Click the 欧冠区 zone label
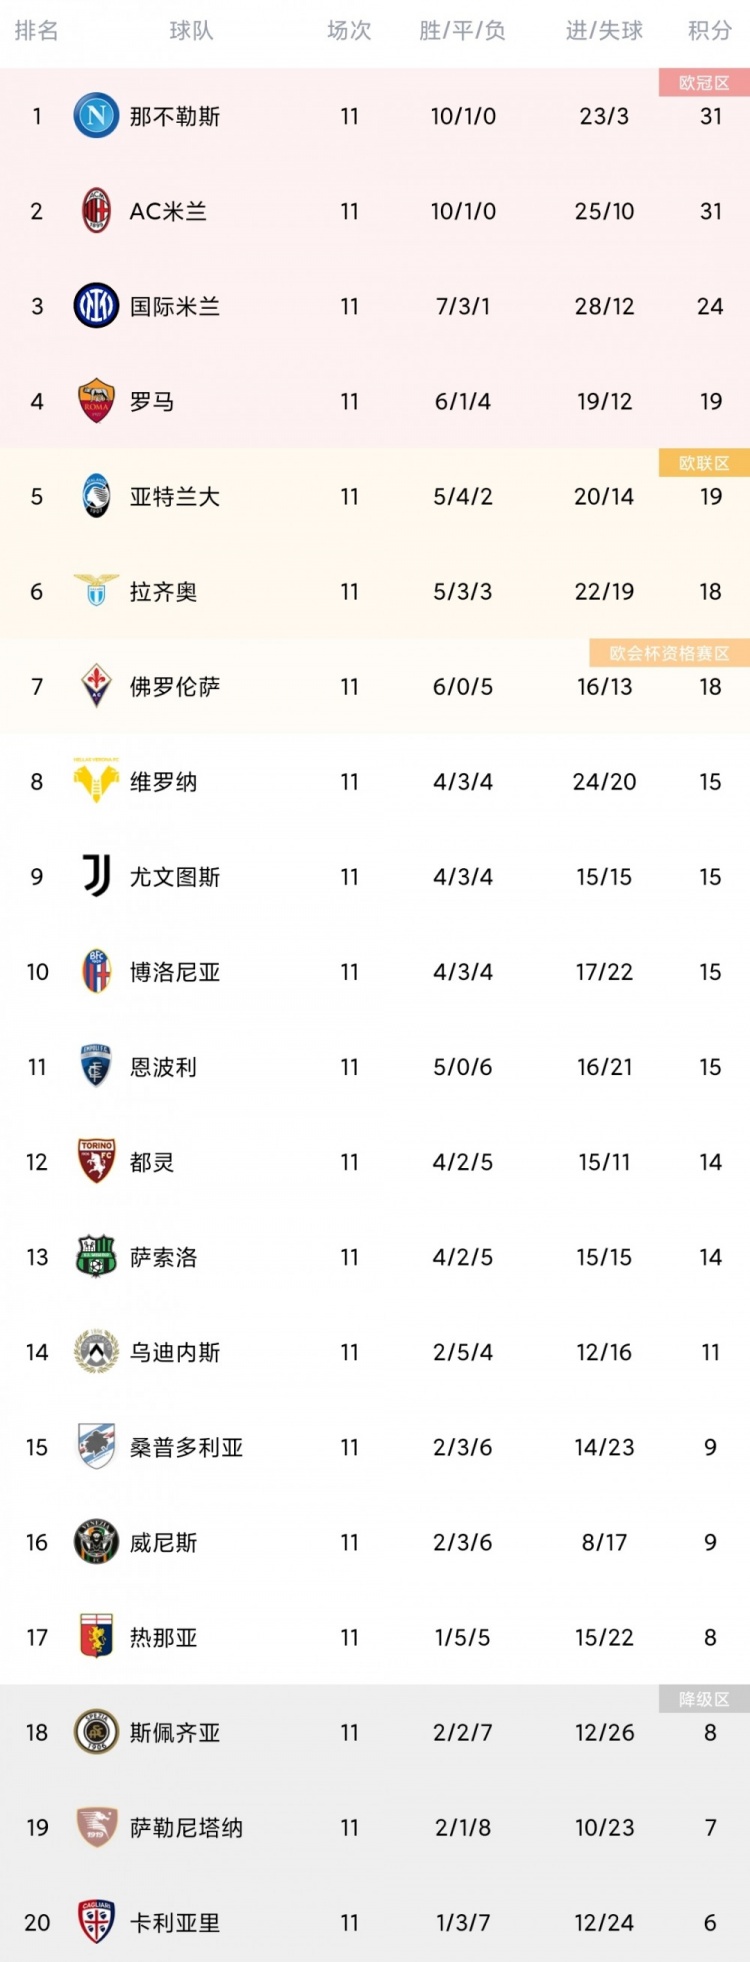Screen dimensions: 750x1962 [704, 82]
